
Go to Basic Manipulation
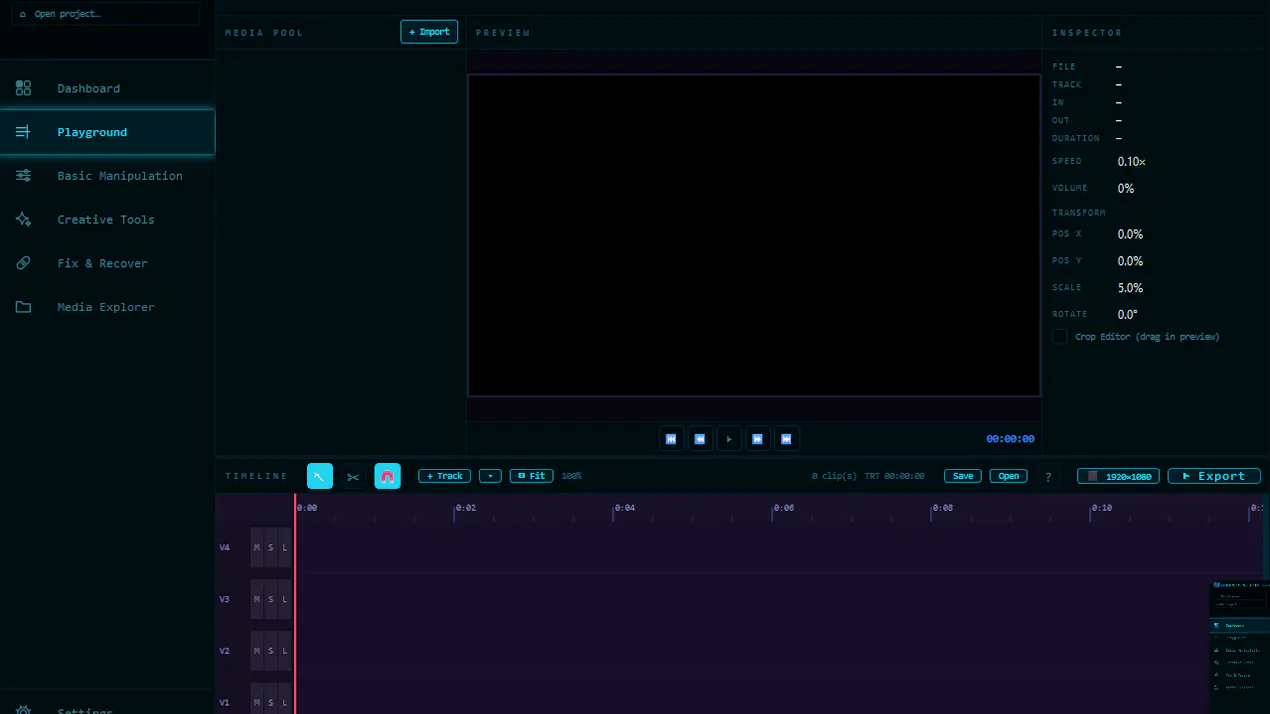click(x=107, y=176)
